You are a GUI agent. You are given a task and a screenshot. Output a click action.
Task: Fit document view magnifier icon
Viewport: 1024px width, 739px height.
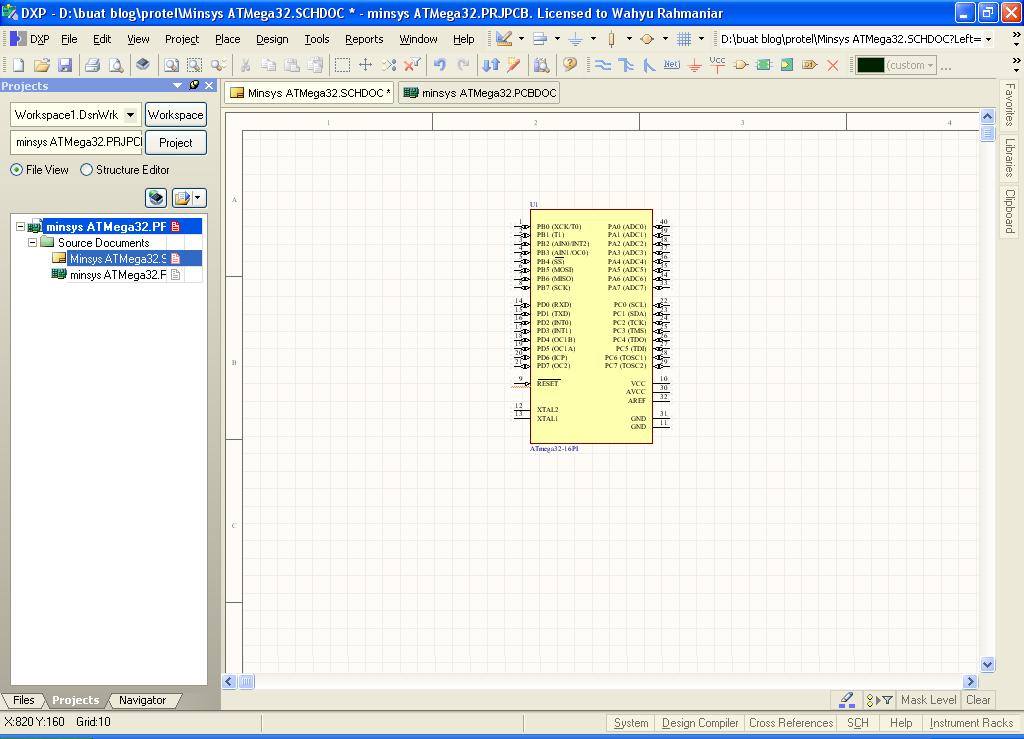tap(171, 65)
